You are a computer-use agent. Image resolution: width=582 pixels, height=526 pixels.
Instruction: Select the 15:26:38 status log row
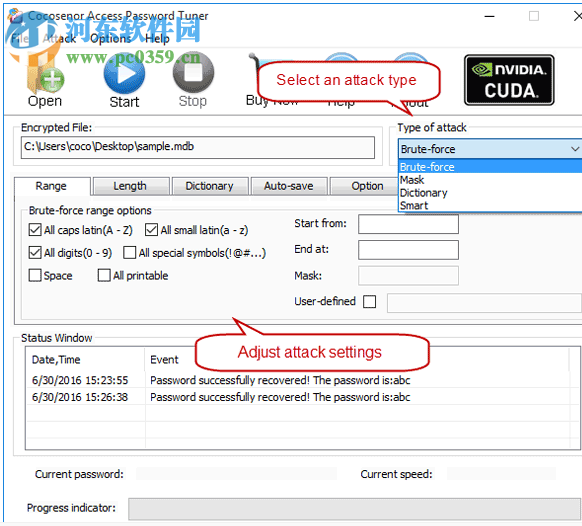303,397
